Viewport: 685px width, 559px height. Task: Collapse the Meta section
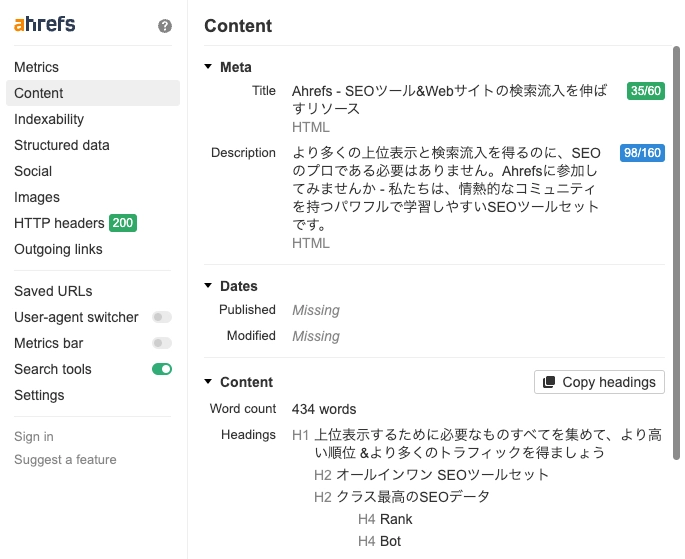[x=208, y=67]
